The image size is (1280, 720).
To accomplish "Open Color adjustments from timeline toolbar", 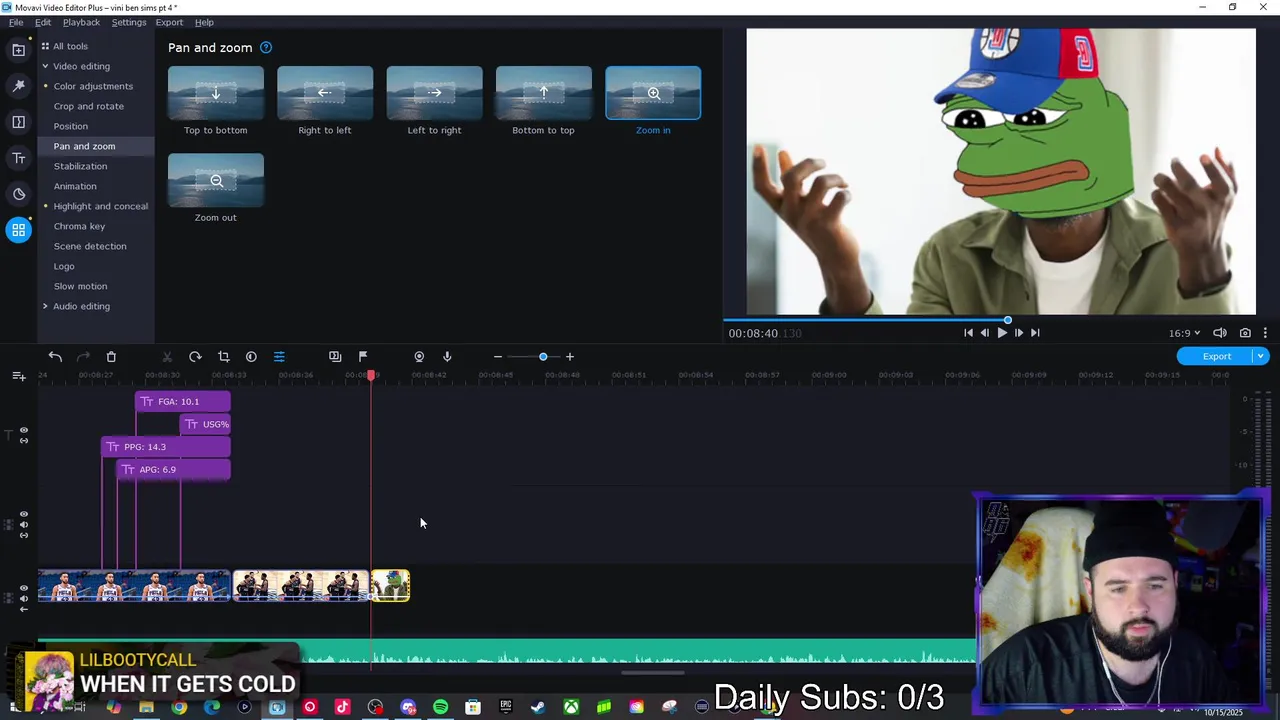I will click(251, 357).
